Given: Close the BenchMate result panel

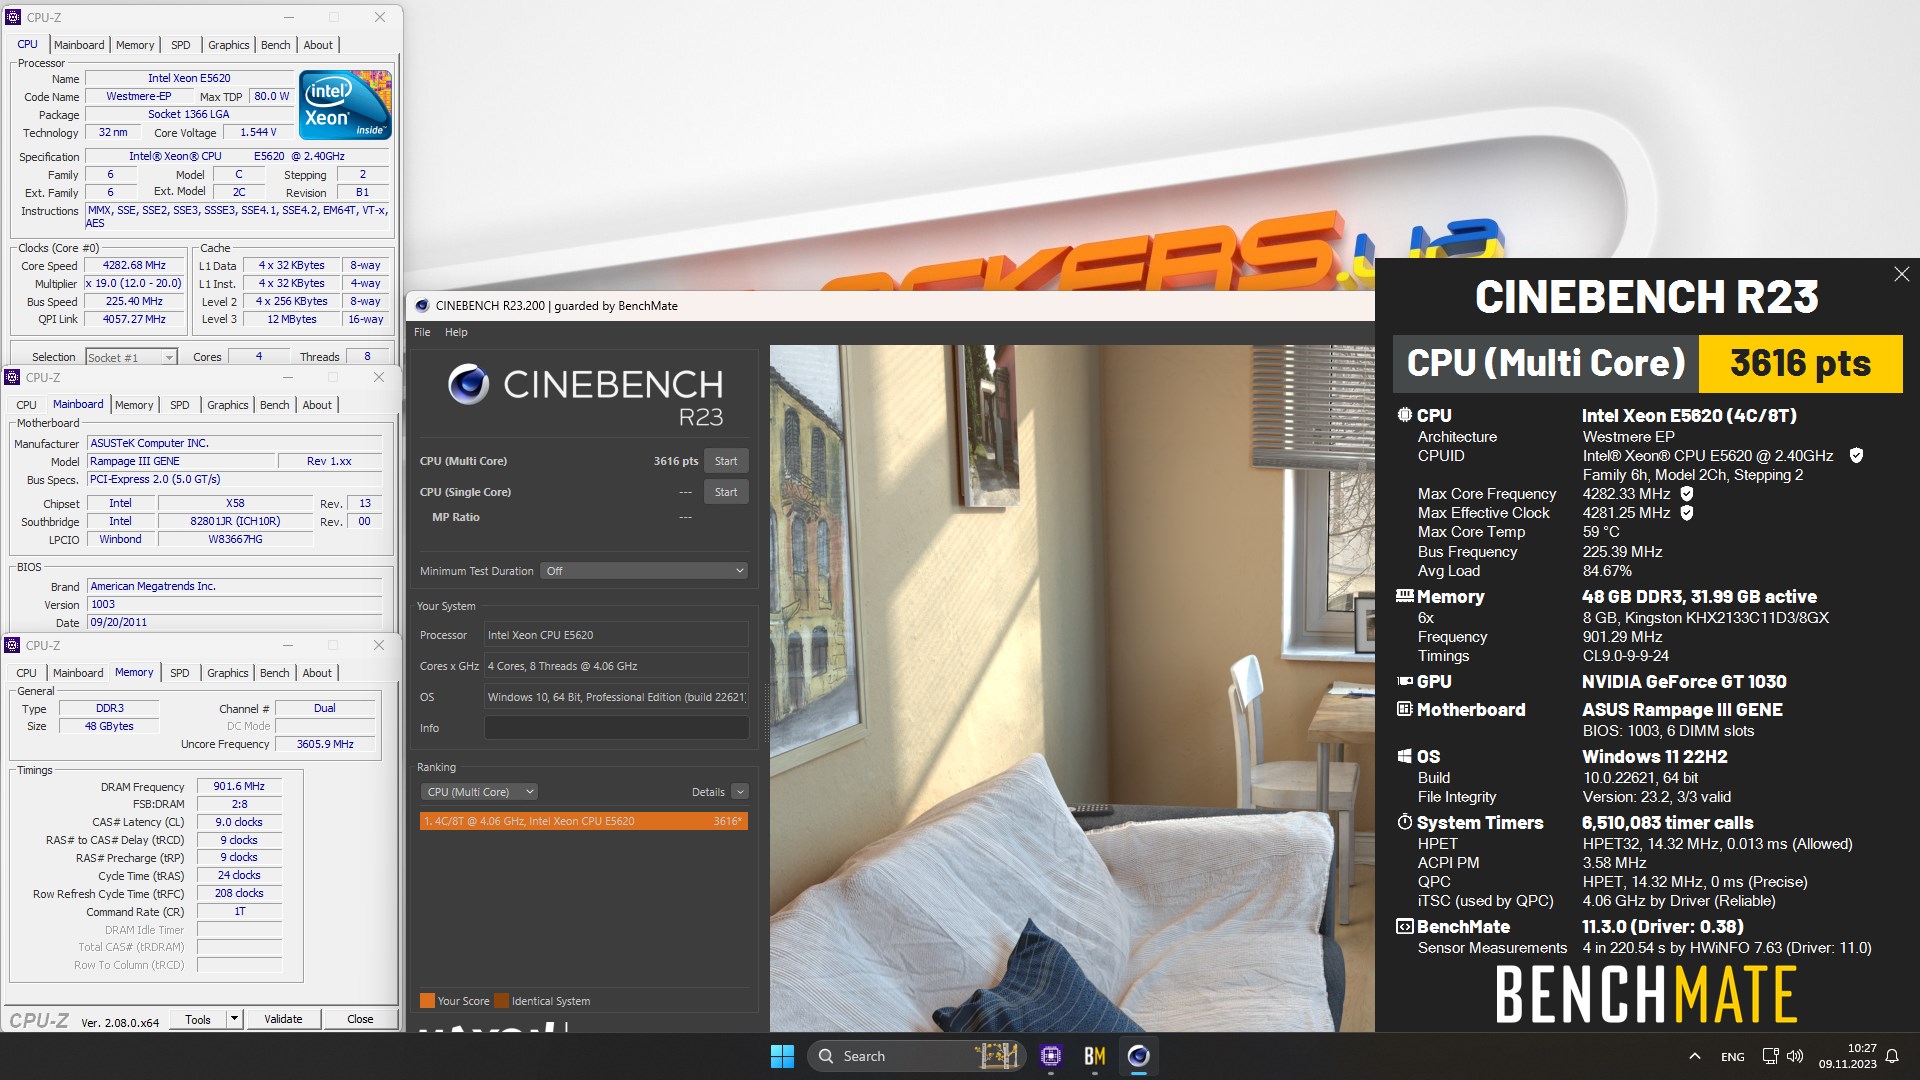Looking at the screenshot, I should [x=1901, y=274].
